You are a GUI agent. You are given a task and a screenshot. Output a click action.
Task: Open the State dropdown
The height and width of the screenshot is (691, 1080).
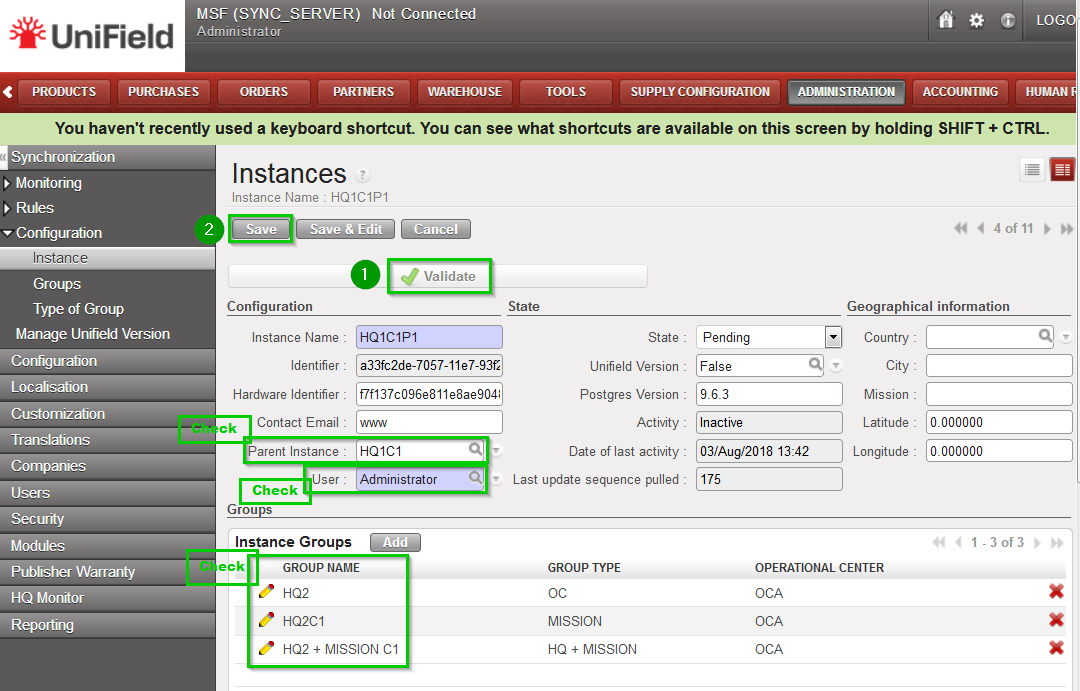833,338
